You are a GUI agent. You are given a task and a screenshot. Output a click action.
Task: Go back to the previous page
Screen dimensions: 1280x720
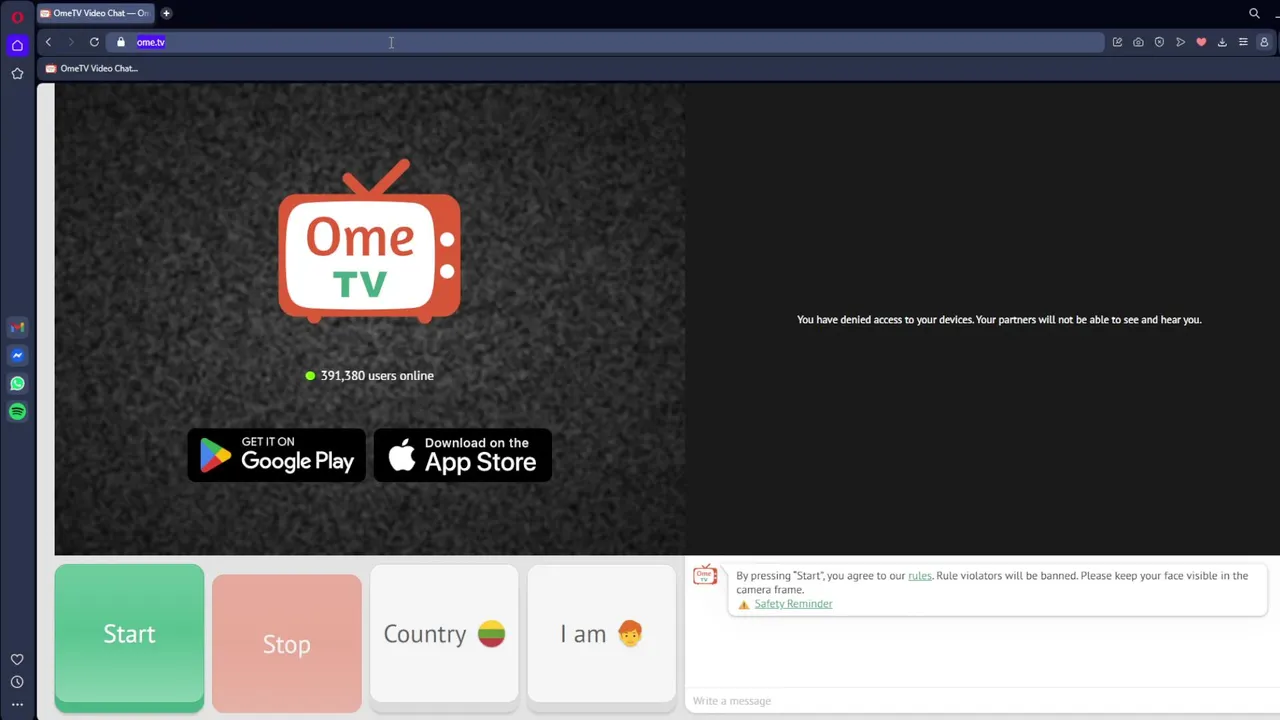tap(48, 42)
